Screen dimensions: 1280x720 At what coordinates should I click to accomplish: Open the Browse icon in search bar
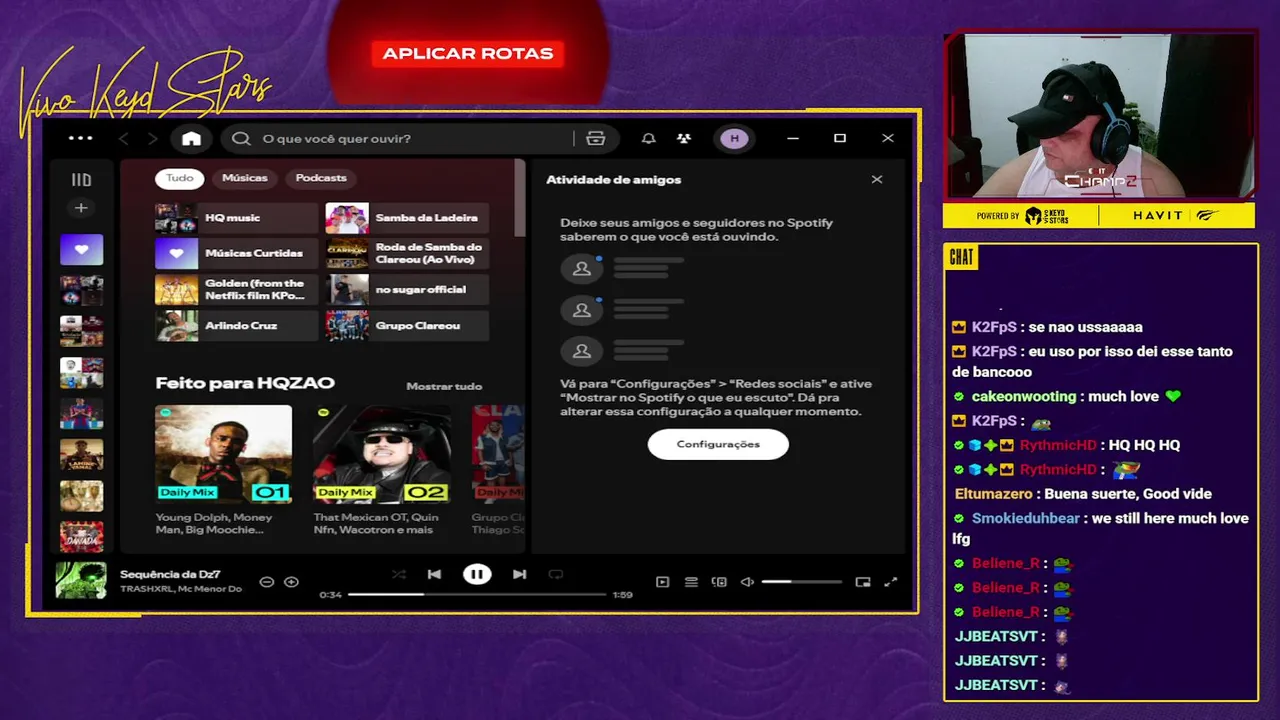[595, 139]
